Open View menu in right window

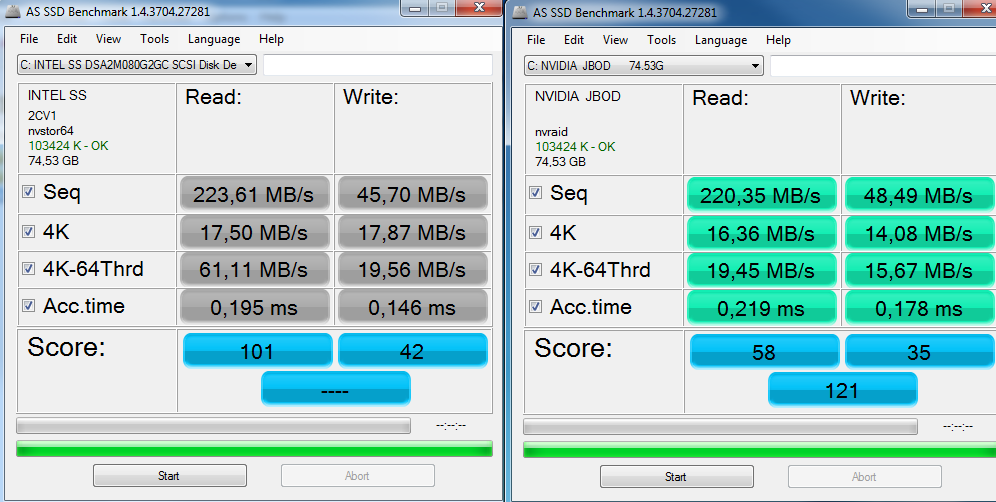click(615, 39)
